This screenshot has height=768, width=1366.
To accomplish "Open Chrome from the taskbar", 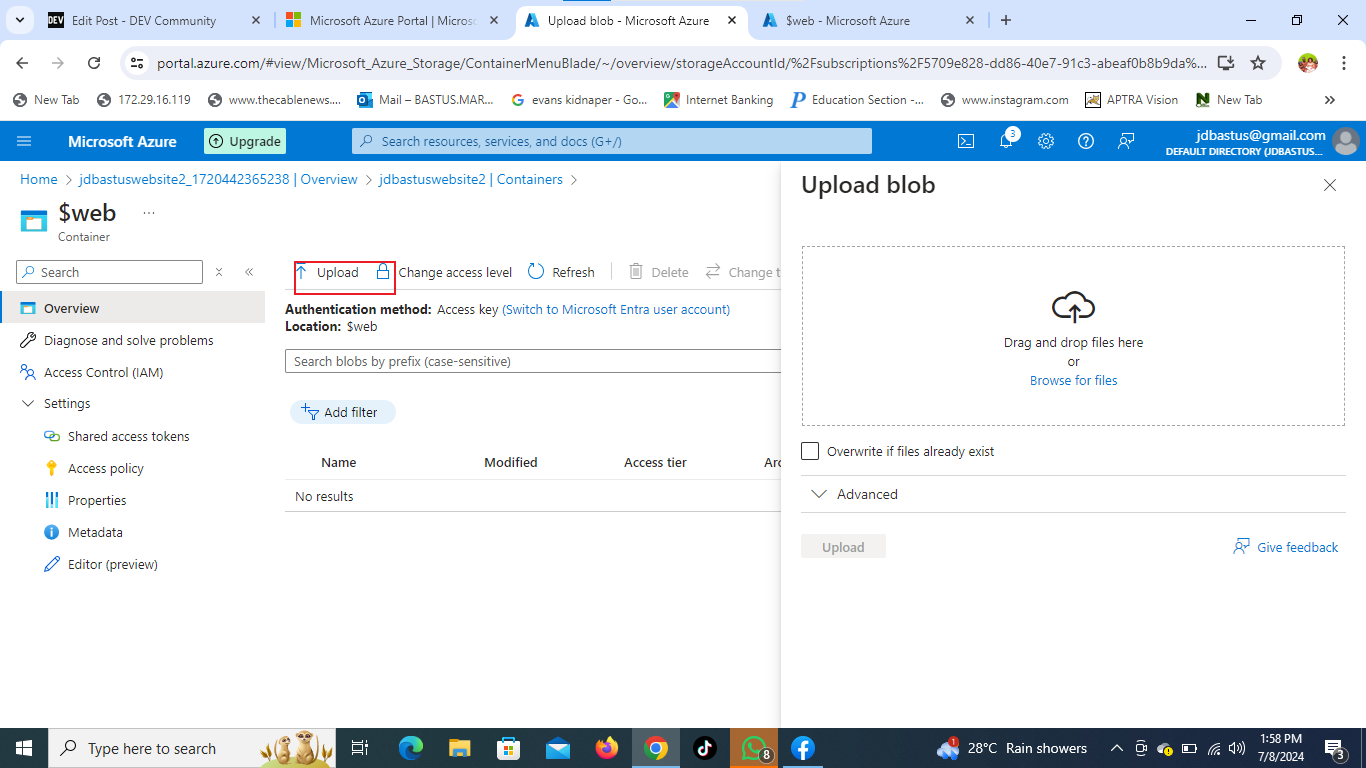I will pyautogui.click(x=656, y=748).
